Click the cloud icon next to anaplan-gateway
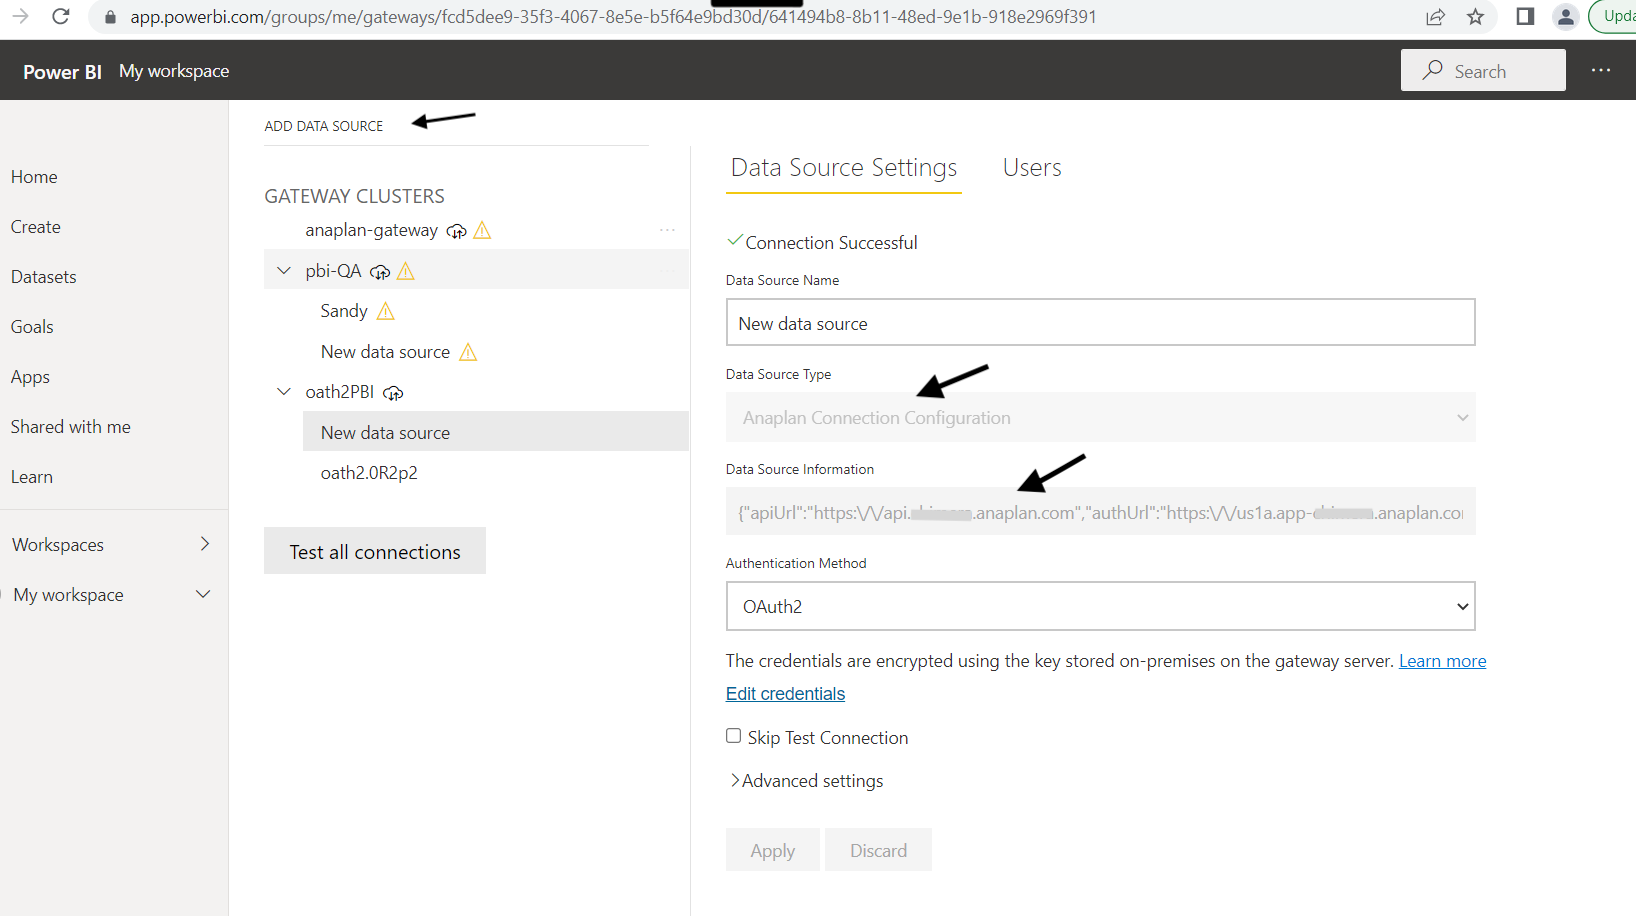Image resolution: width=1636 pixels, height=916 pixels. (456, 231)
